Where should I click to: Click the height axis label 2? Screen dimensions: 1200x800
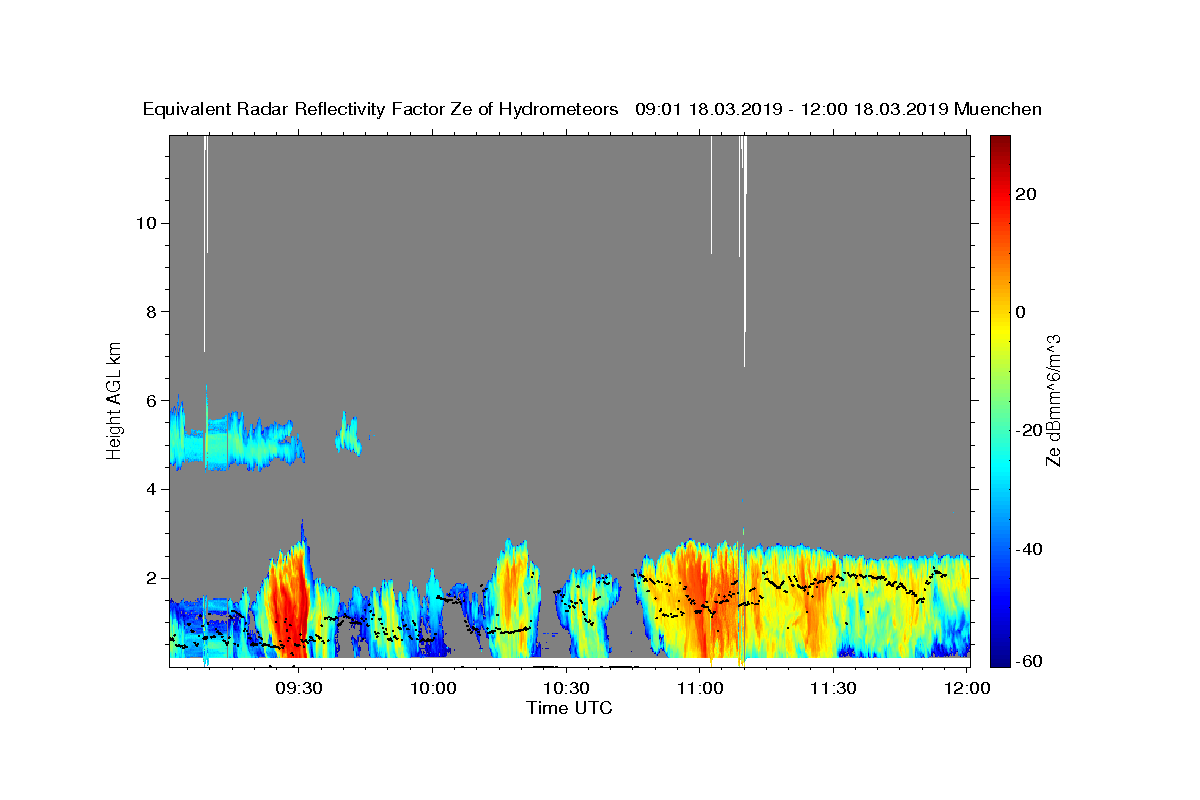point(150,578)
